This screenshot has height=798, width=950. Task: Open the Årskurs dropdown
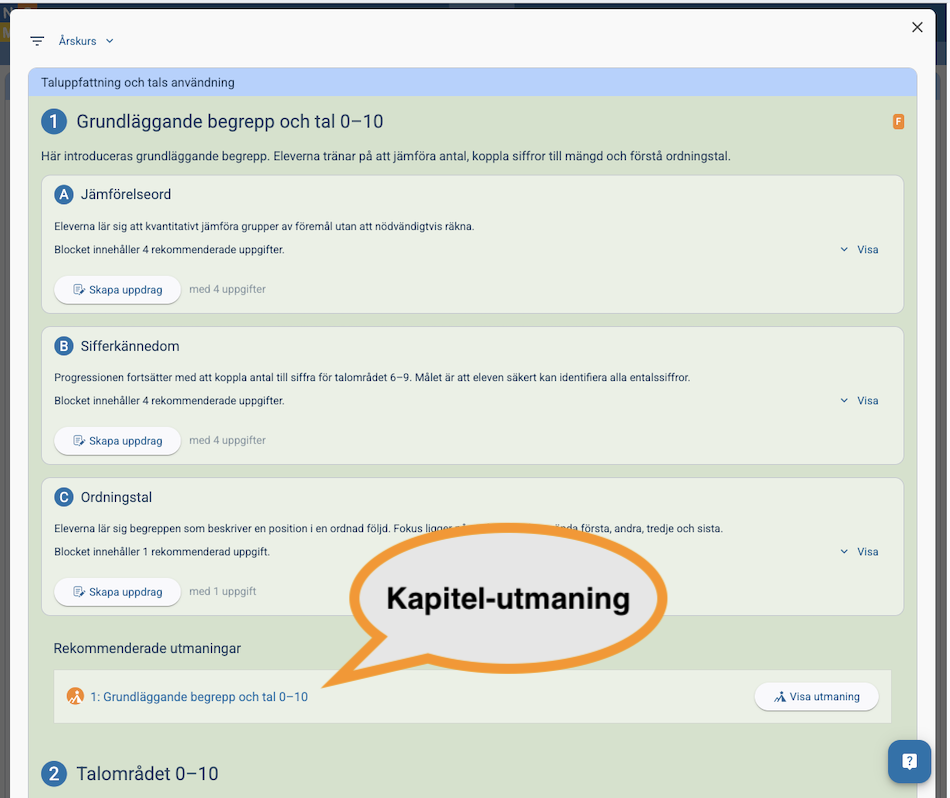click(86, 41)
